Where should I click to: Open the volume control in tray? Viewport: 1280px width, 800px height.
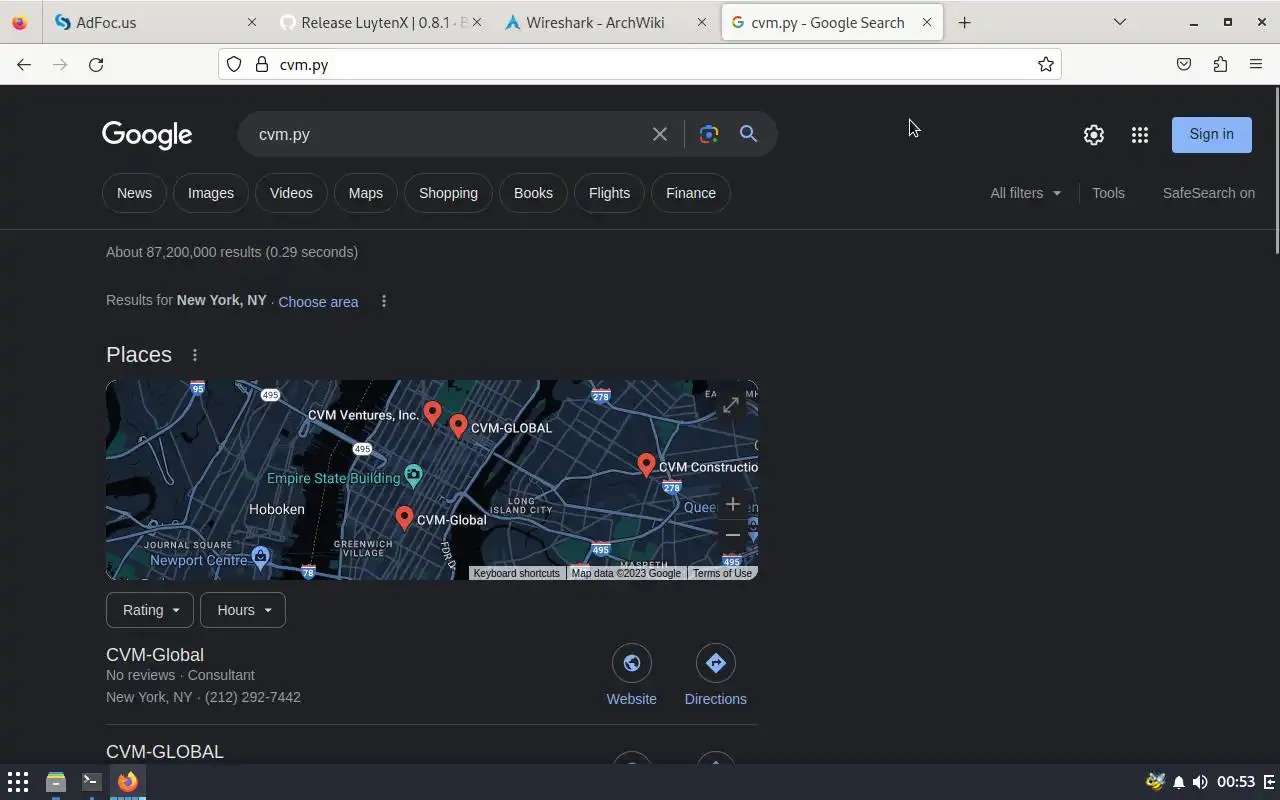coord(1200,782)
